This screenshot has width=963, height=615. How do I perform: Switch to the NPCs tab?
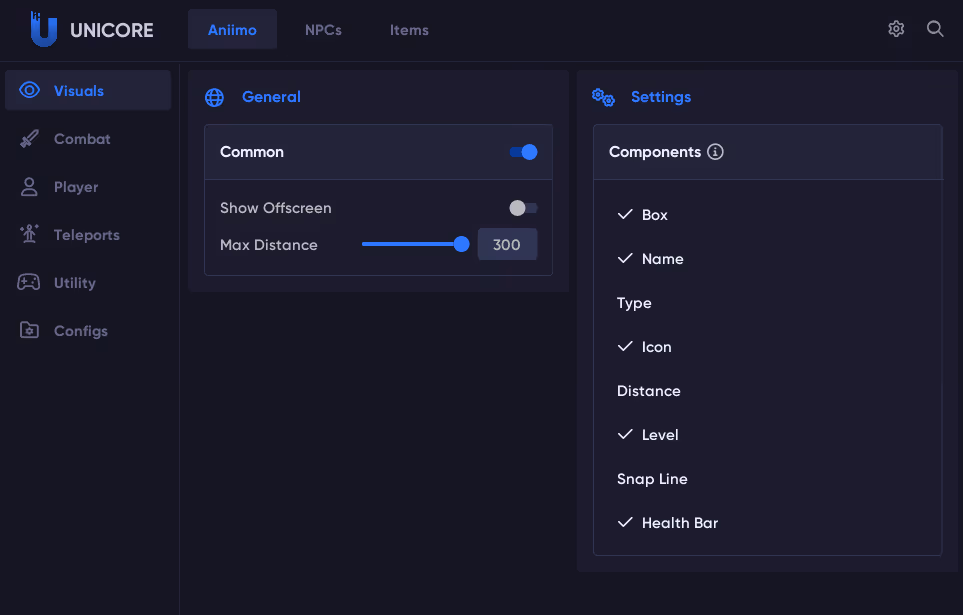tap(323, 29)
